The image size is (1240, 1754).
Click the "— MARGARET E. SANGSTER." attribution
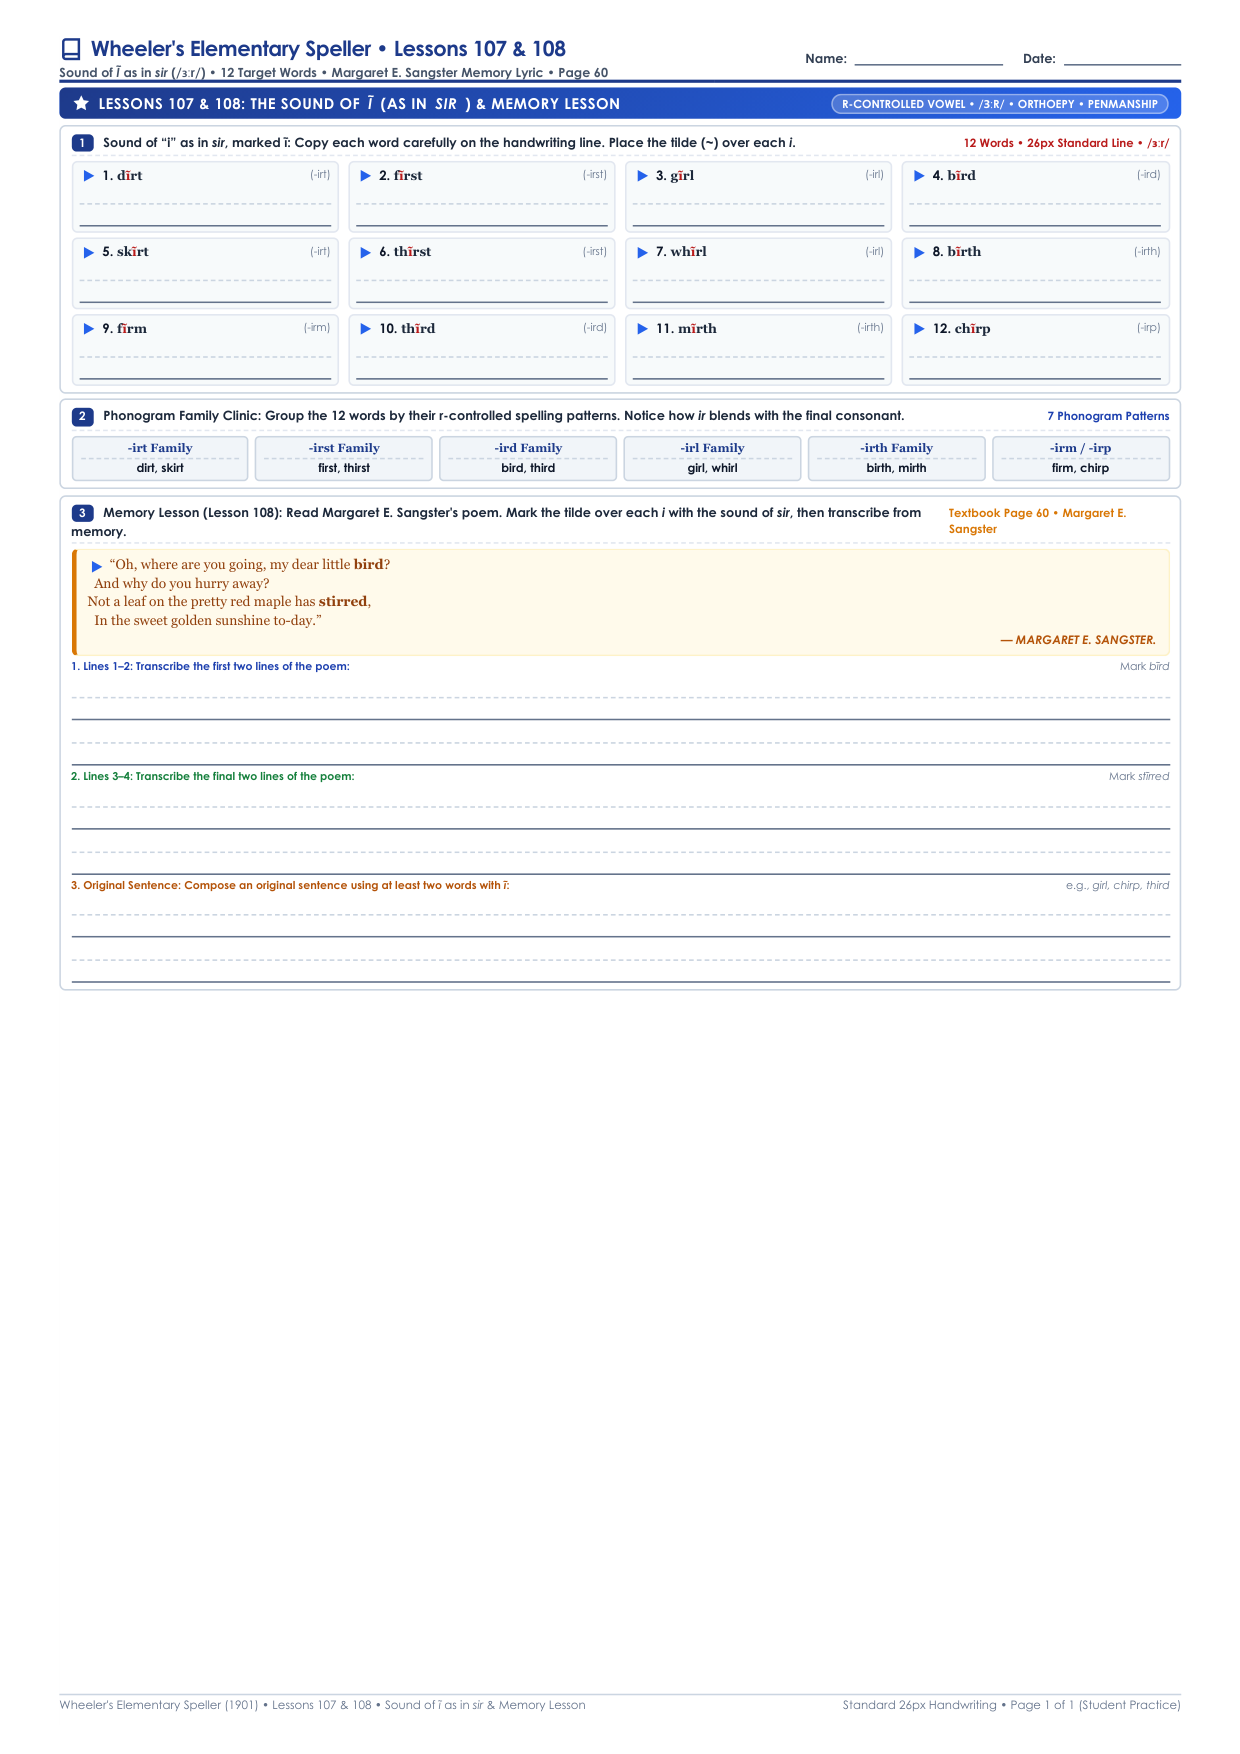(x=1078, y=640)
